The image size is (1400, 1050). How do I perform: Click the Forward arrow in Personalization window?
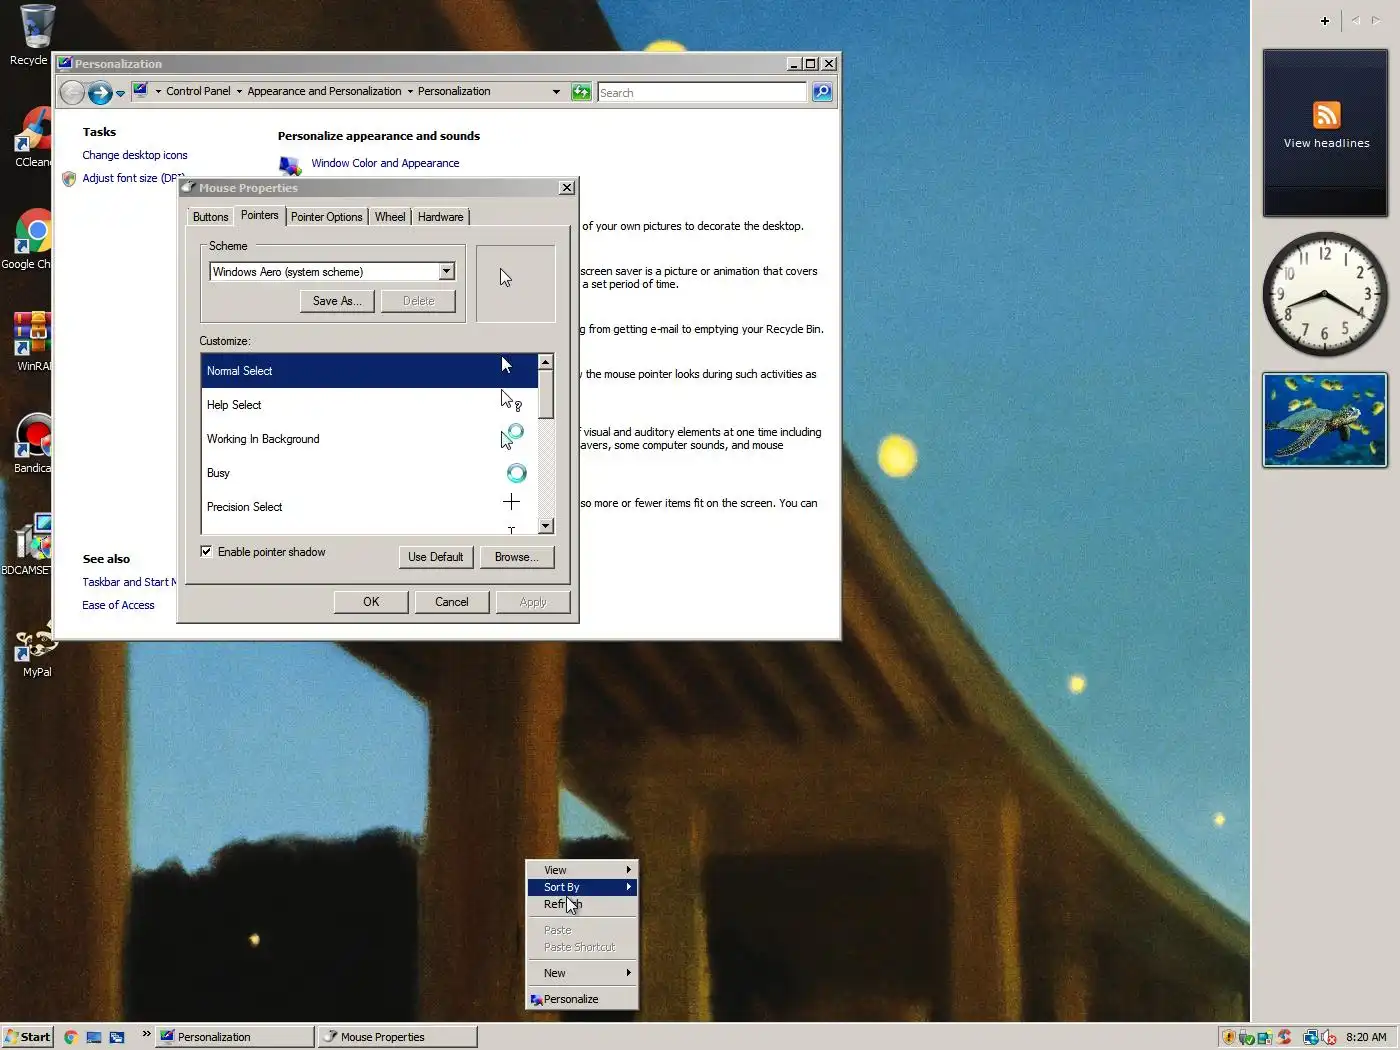[x=100, y=93]
